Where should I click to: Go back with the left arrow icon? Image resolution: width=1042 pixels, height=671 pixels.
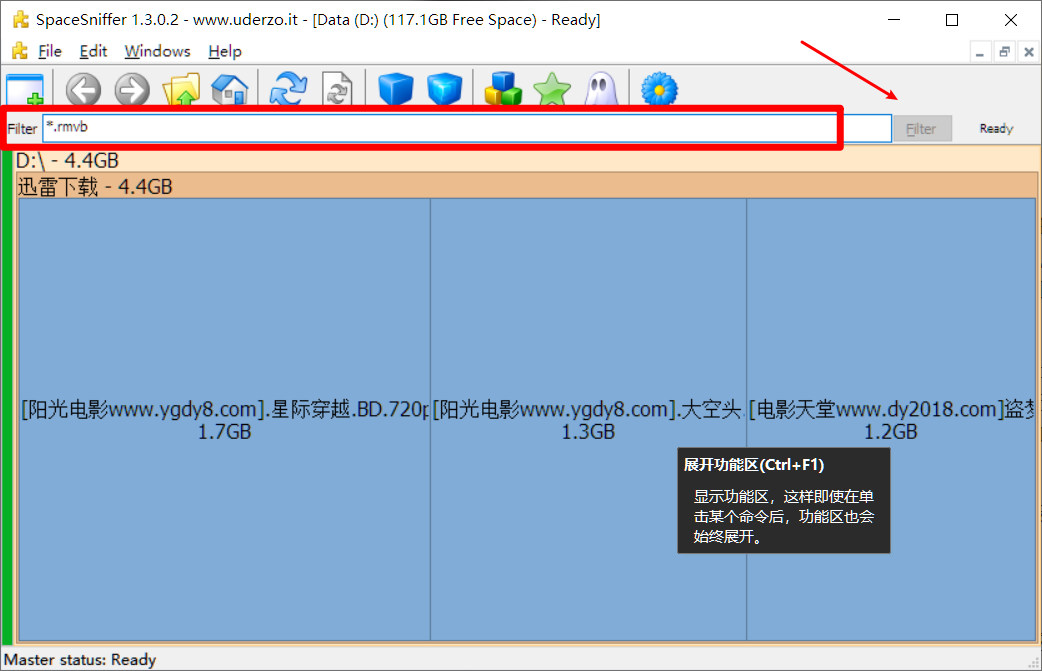[x=83, y=89]
